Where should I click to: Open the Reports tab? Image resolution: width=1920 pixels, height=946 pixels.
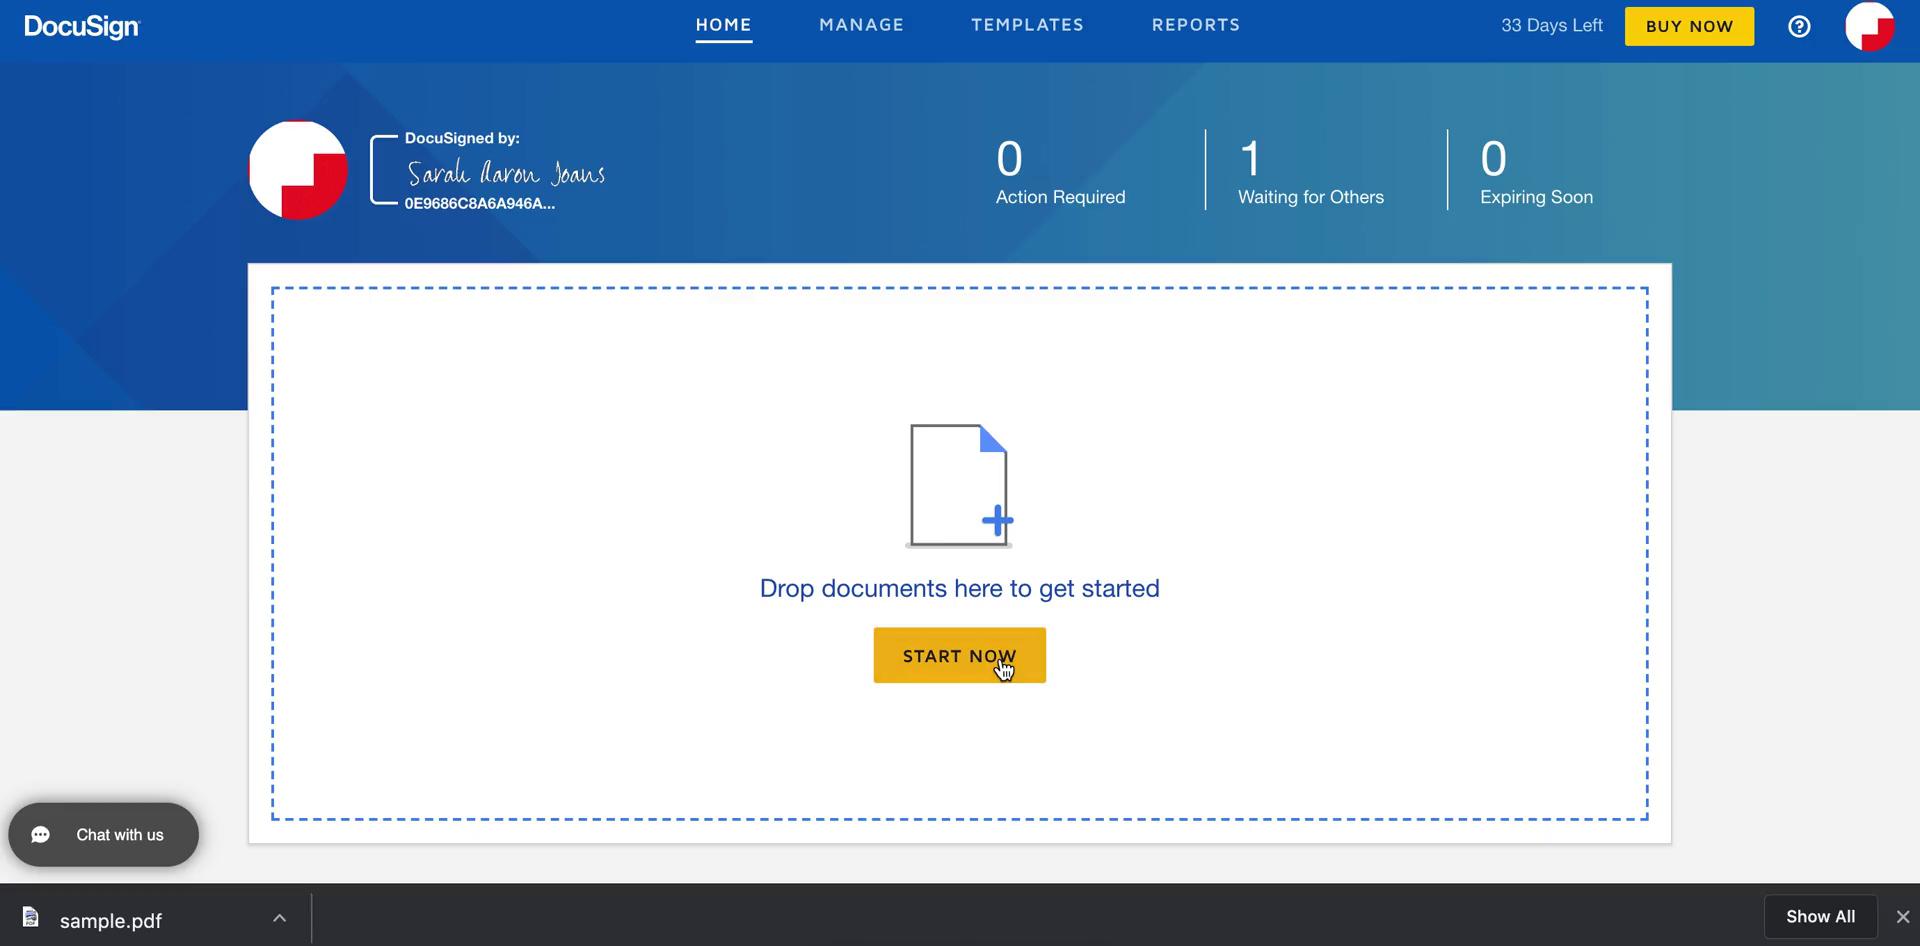(x=1196, y=25)
